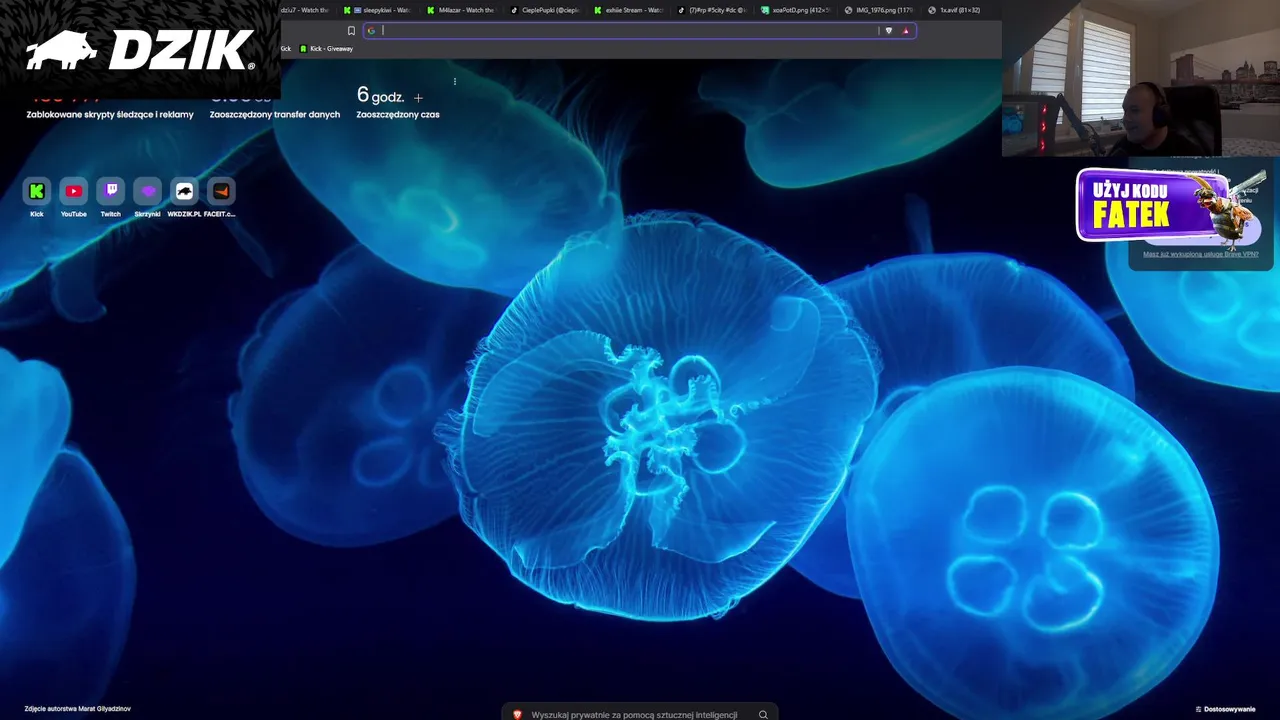Viewport: 1280px width, 720px height.
Task: Click the Marat Gilyadzinov photo credit
Action: pyautogui.click(x=77, y=708)
